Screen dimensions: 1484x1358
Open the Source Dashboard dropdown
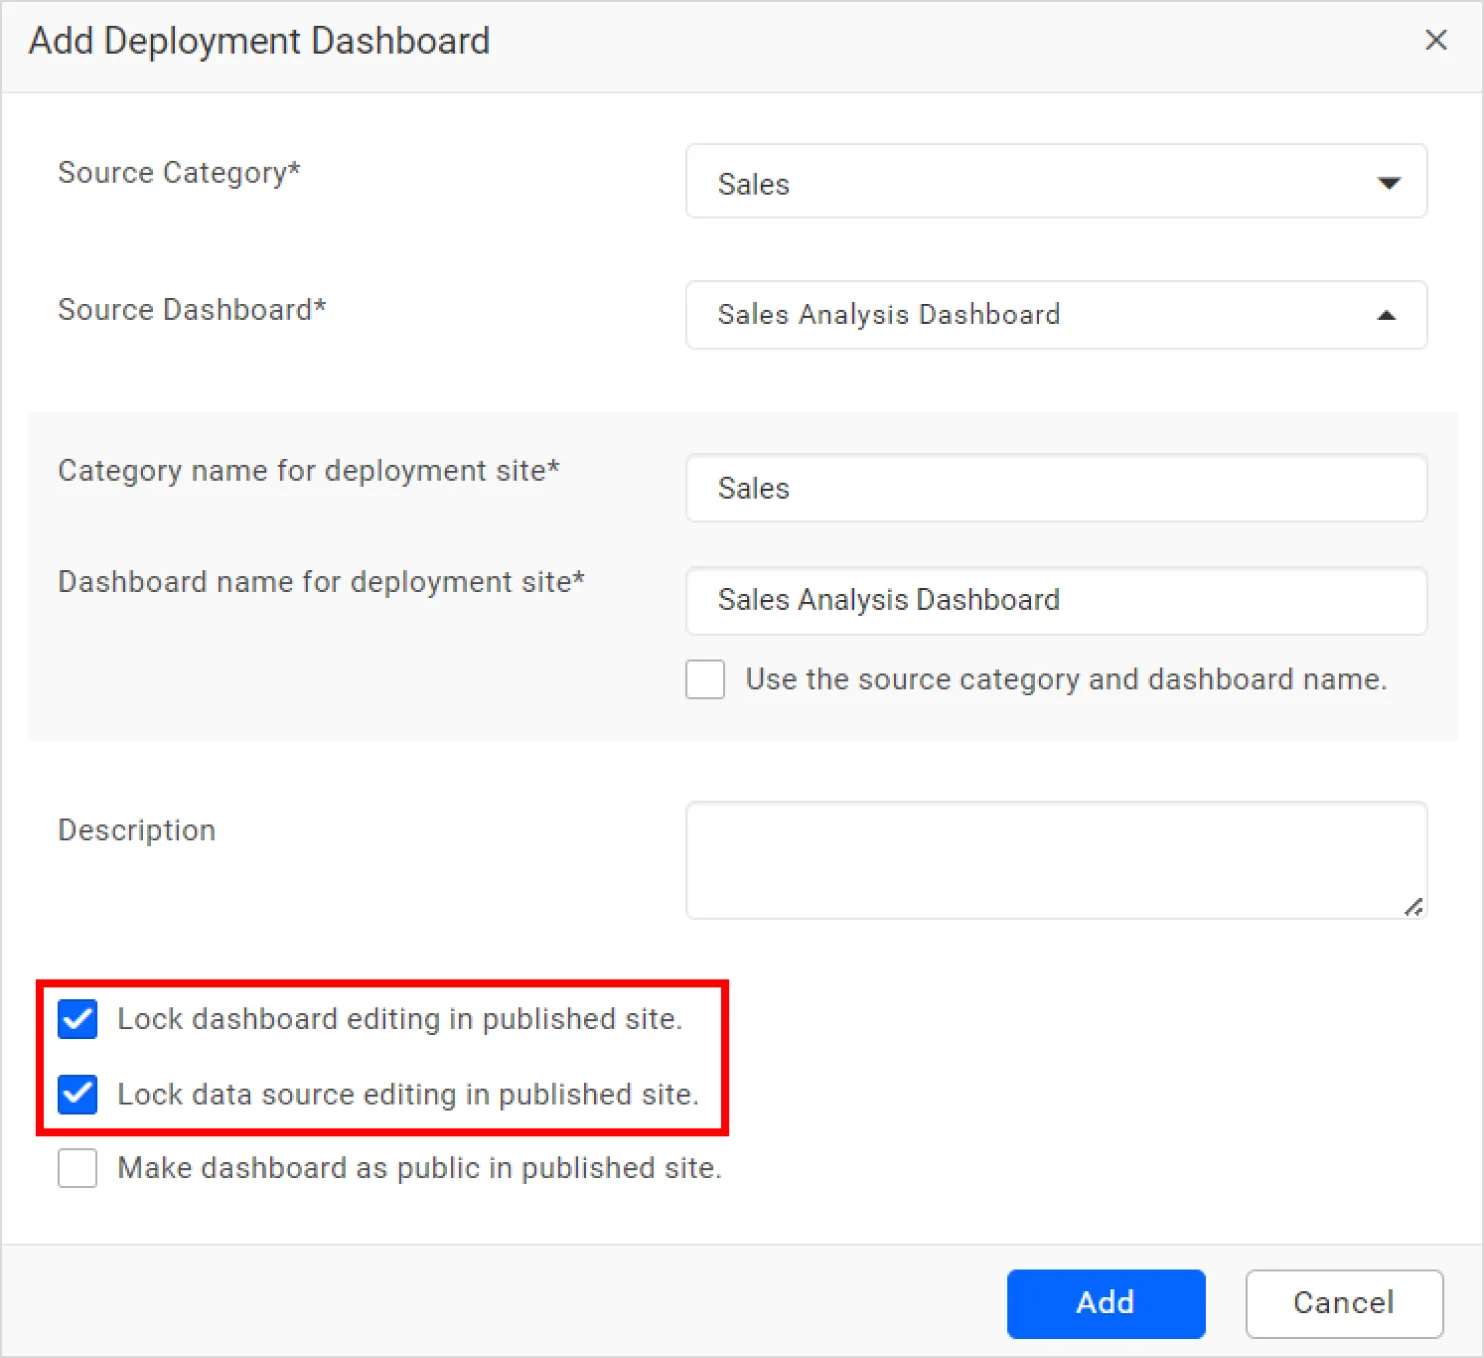(x=1056, y=315)
